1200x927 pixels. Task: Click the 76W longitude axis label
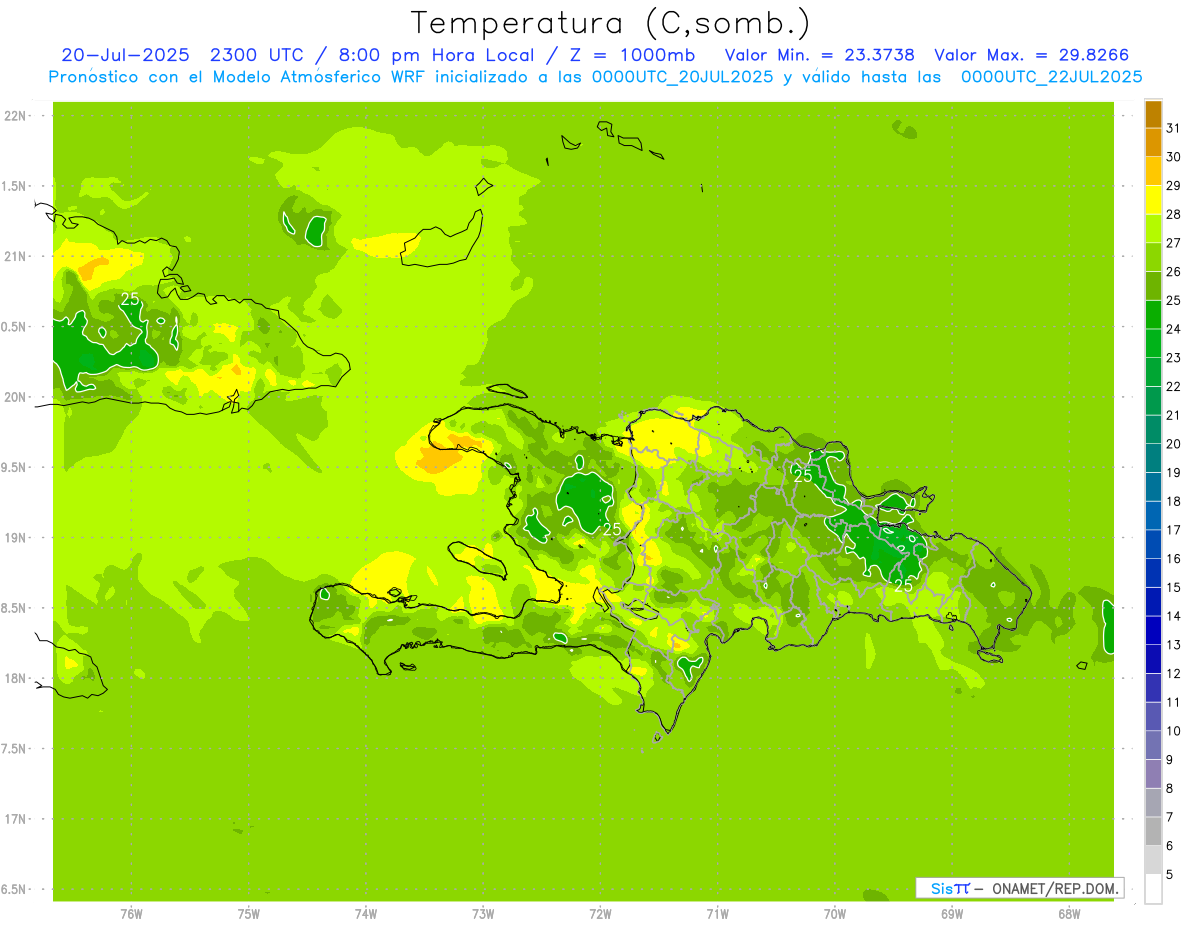click(x=131, y=913)
